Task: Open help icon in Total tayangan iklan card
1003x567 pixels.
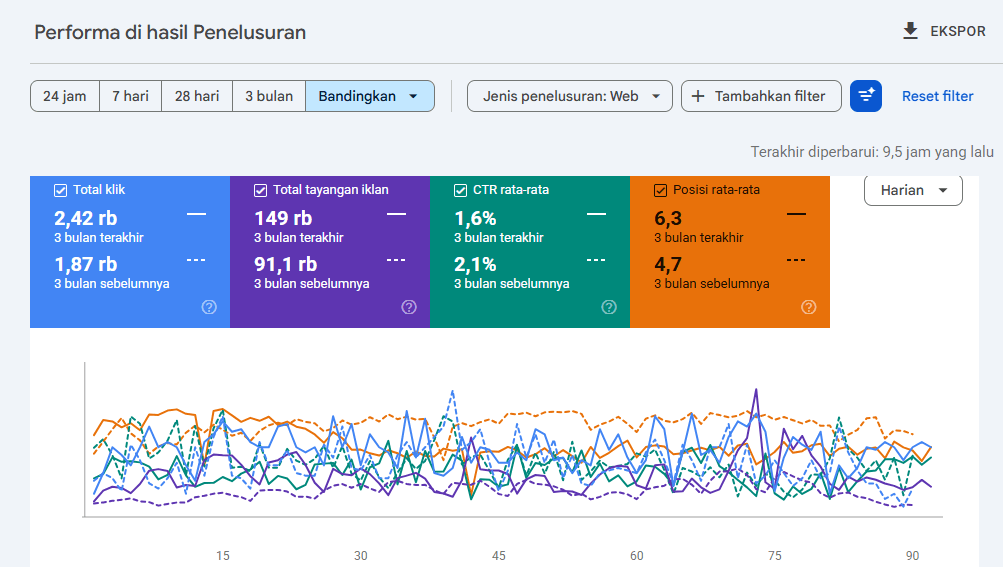Action: [x=409, y=307]
